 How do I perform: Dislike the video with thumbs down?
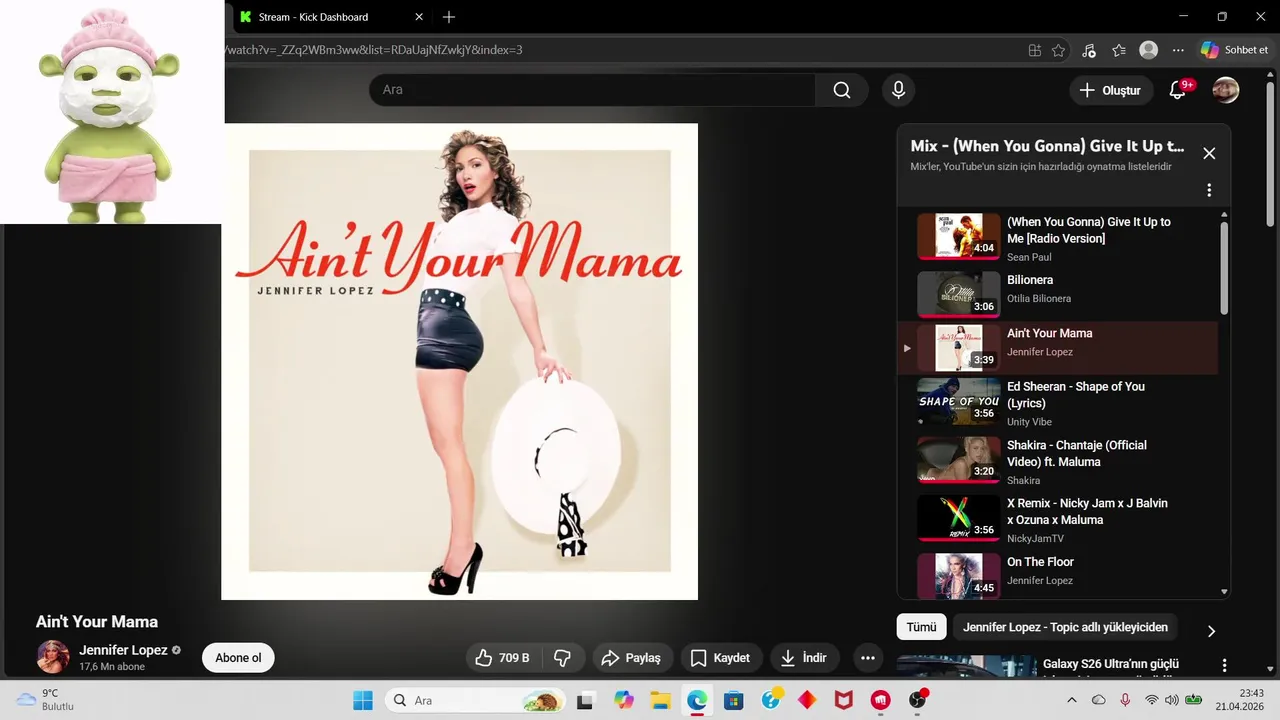563,658
